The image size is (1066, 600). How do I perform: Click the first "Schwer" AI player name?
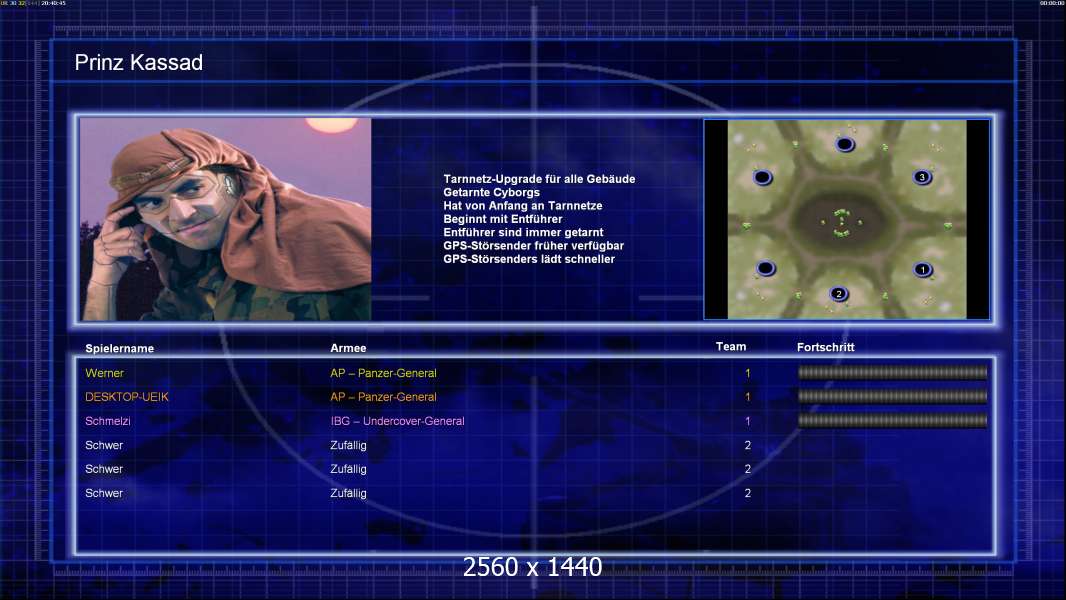[104, 445]
